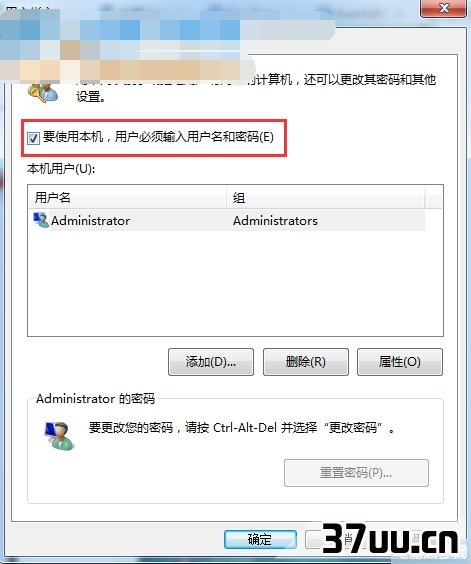The height and width of the screenshot is (564, 471).
Task: Click the Administrators group cell
Action: point(275,220)
